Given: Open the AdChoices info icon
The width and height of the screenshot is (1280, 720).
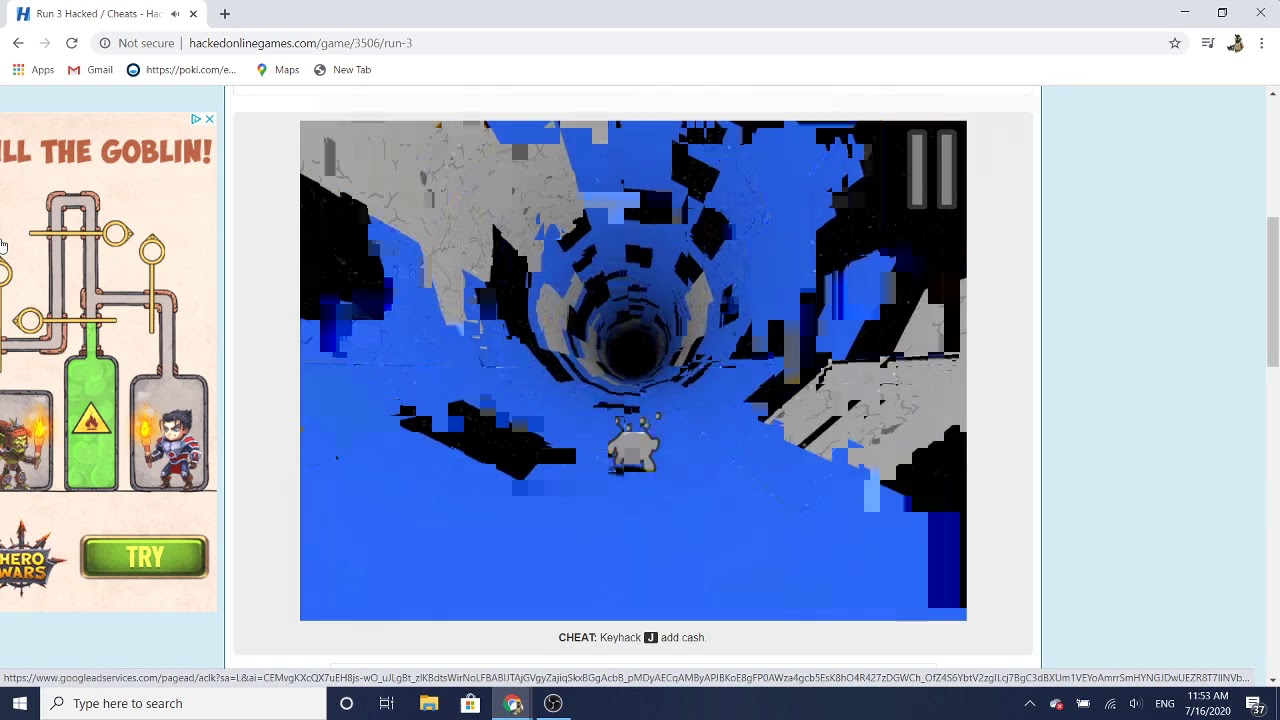Looking at the screenshot, I should tap(196, 119).
